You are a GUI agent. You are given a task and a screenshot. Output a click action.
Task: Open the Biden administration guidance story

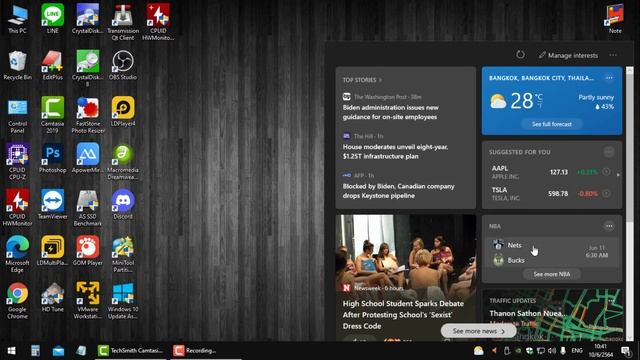point(391,112)
